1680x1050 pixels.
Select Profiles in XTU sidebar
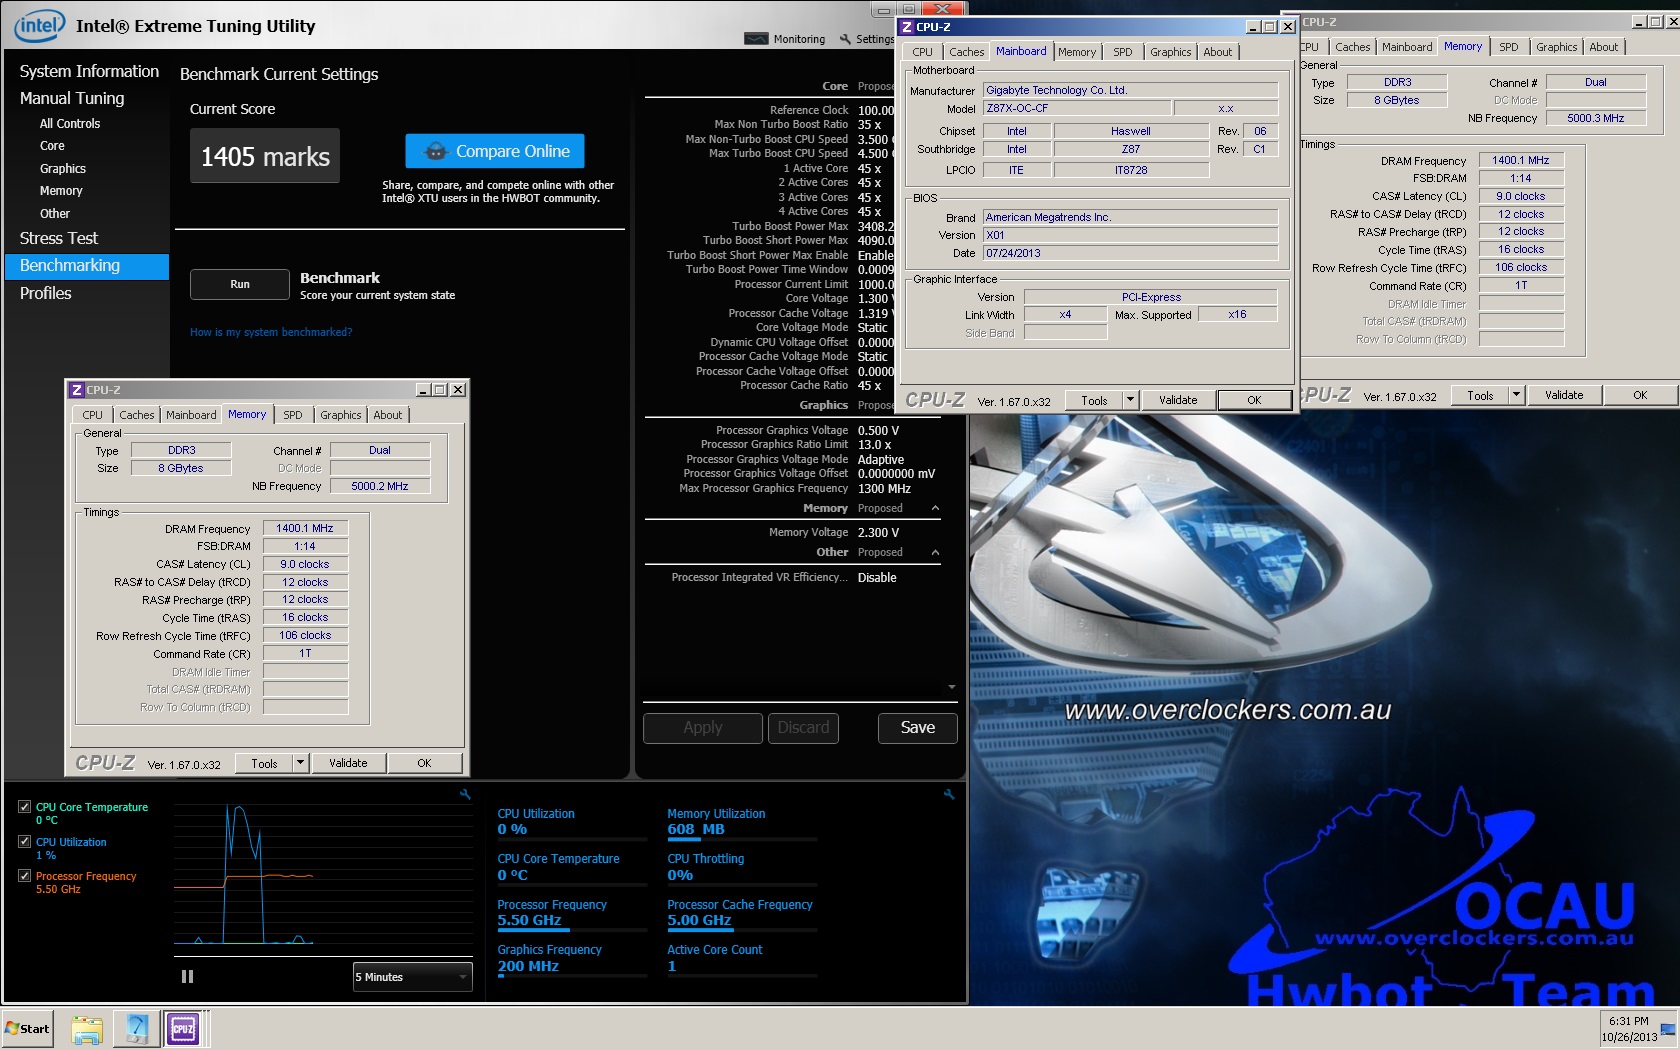pyautogui.click(x=46, y=293)
